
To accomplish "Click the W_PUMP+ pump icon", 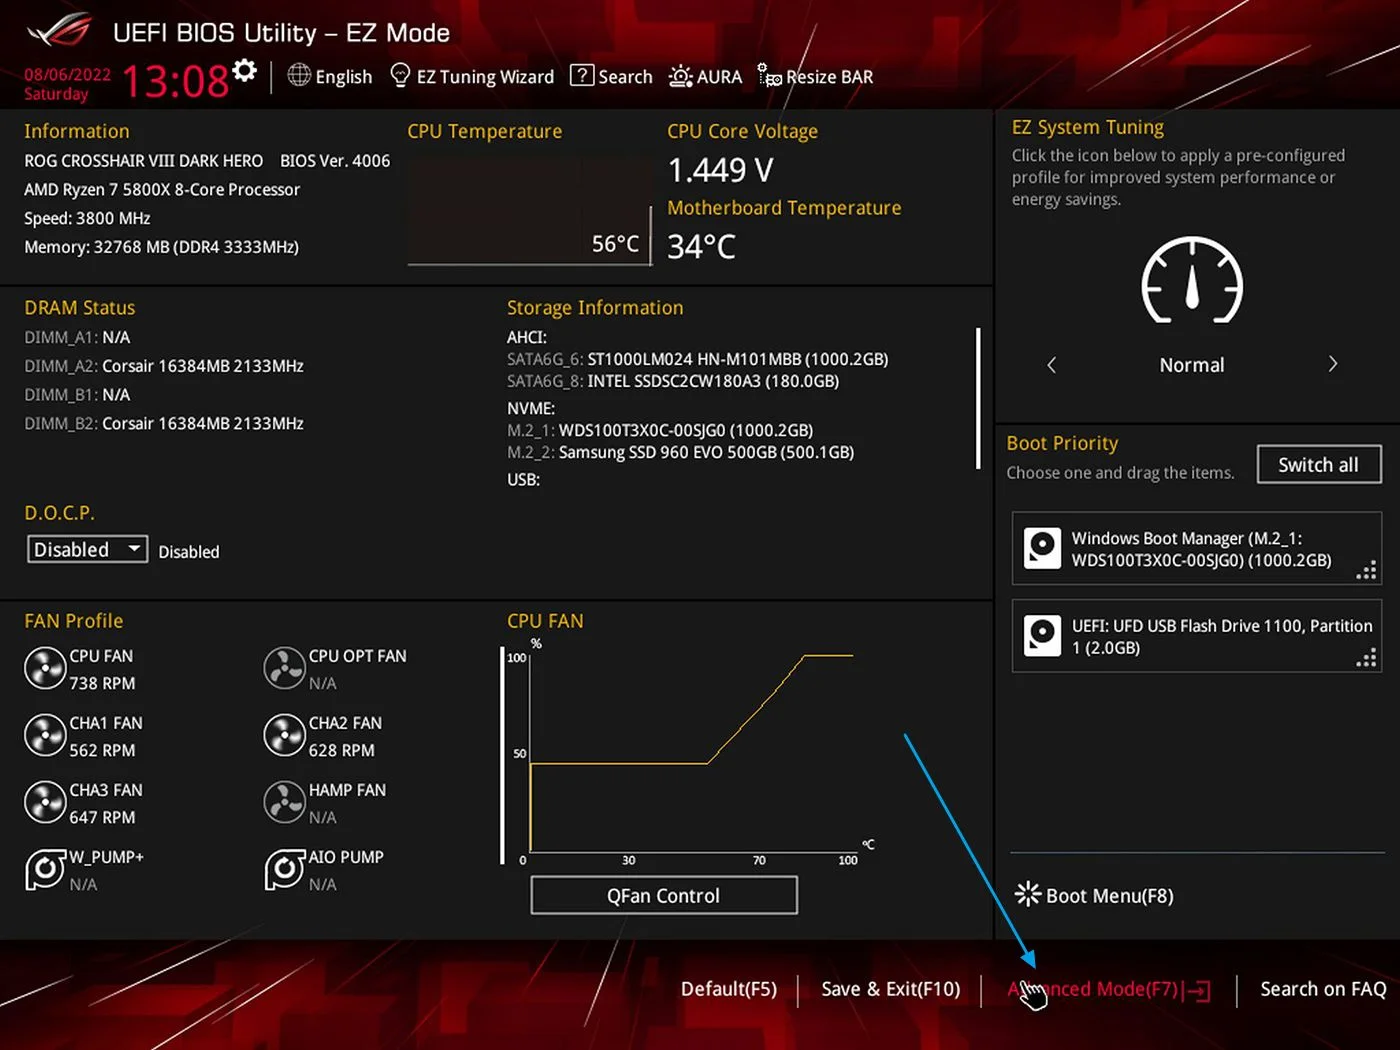I will pos(45,870).
